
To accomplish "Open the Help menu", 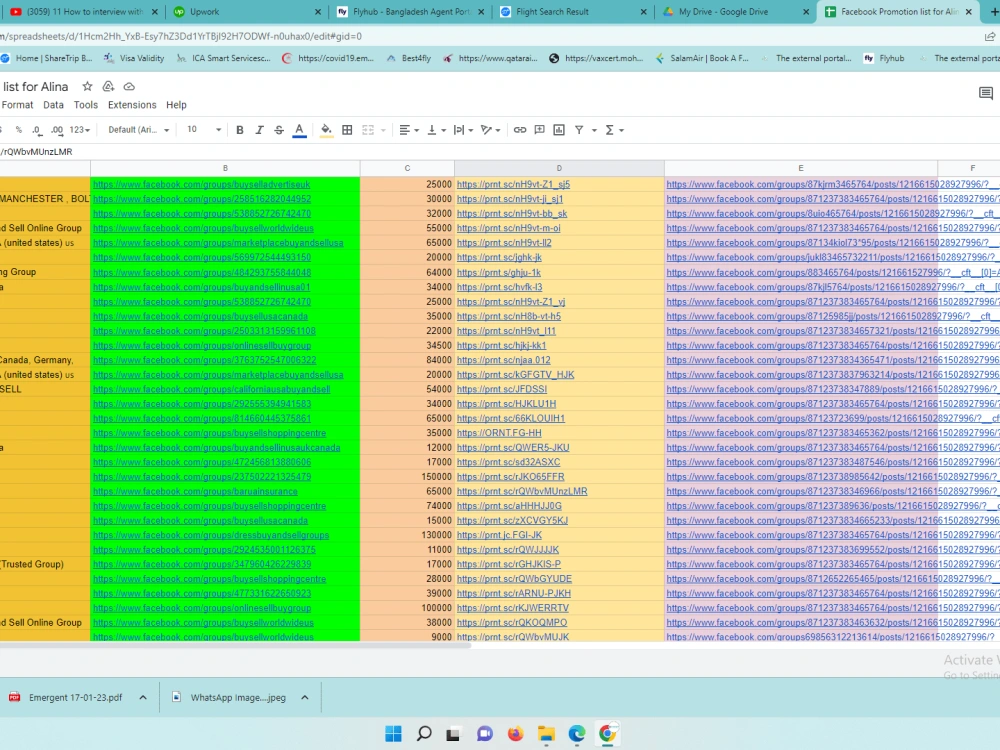I will coord(176,105).
